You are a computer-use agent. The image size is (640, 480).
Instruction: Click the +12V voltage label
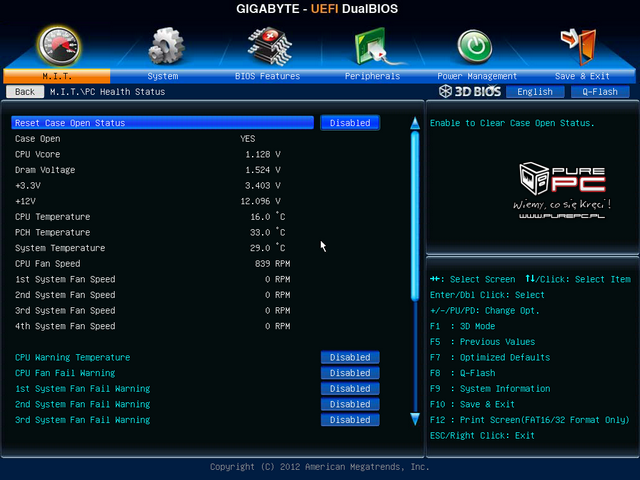coord(25,201)
